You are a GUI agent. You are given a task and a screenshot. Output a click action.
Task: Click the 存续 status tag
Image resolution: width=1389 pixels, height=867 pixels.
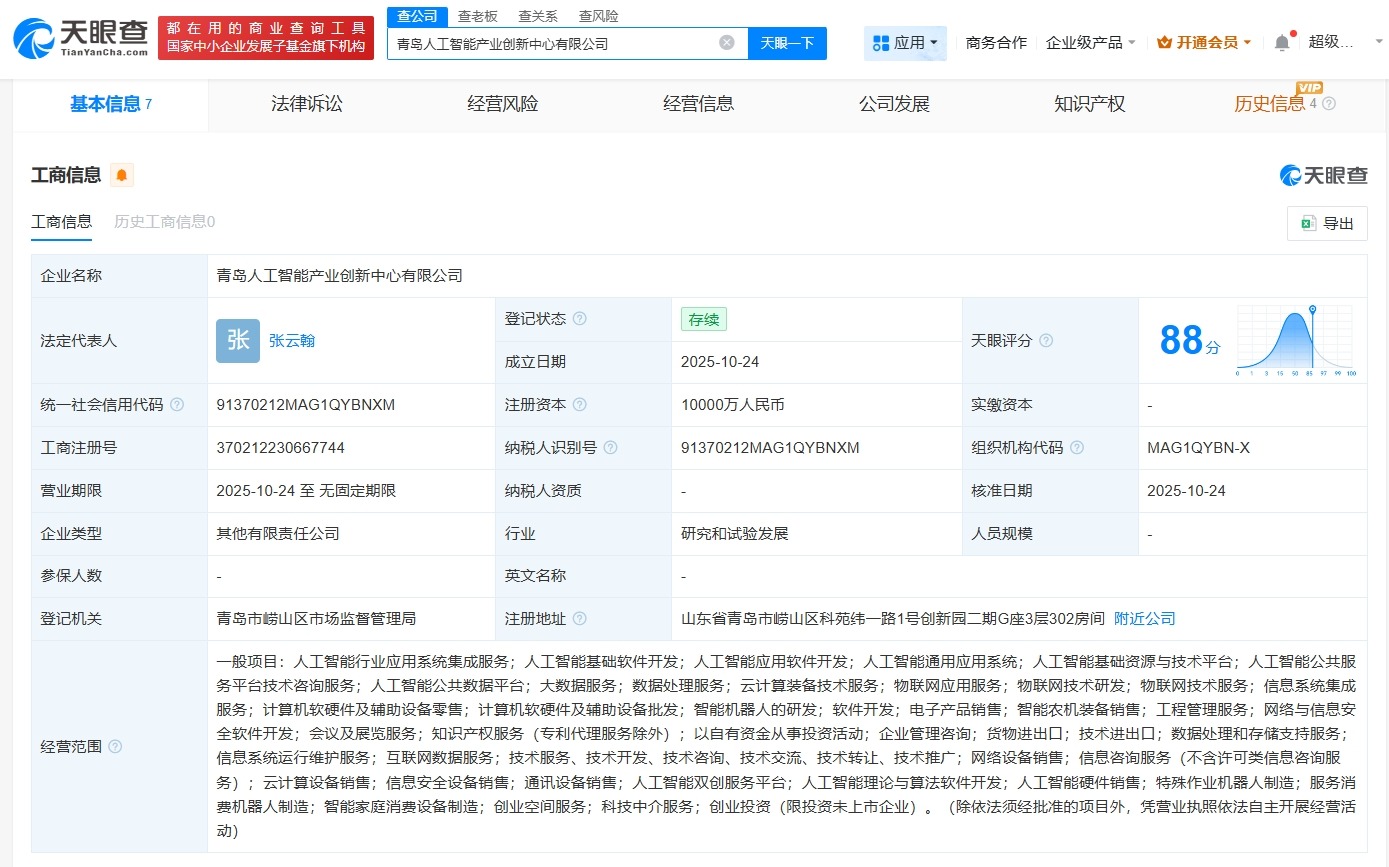(x=703, y=318)
